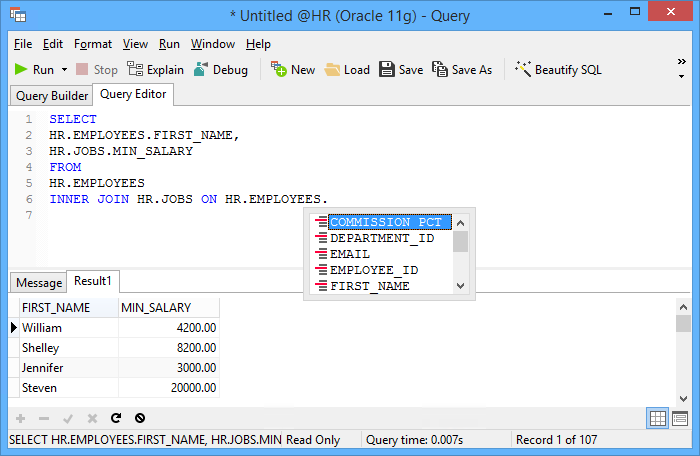Click the app icon in title bar
The height and width of the screenshot is (456, 700).
coord(18,15)
